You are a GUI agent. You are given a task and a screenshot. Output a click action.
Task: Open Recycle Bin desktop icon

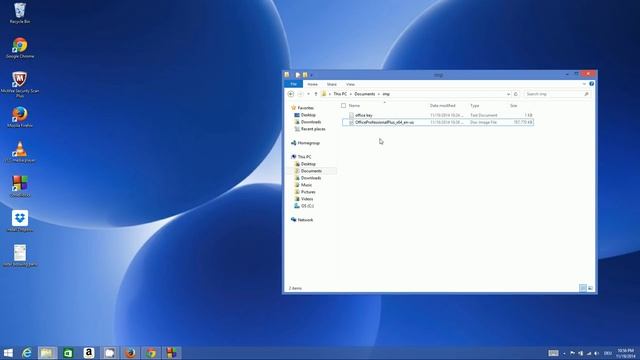[x=20, y=13]
